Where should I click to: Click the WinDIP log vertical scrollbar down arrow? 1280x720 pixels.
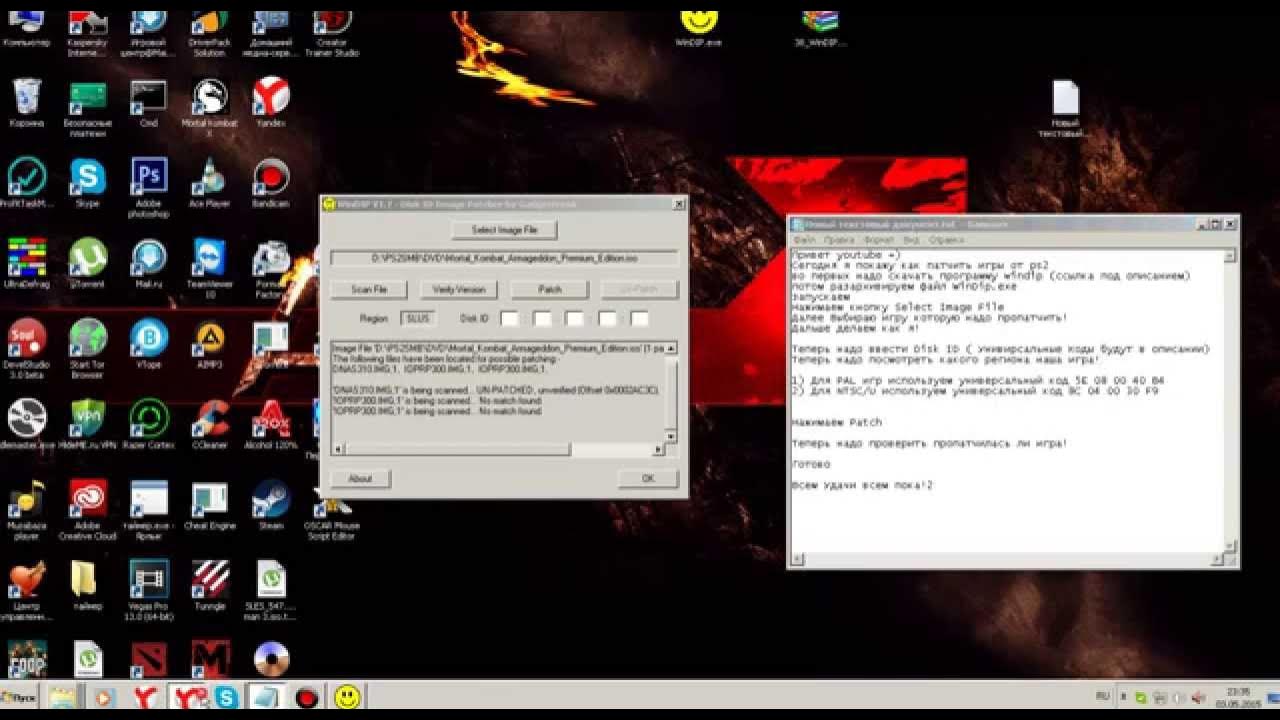pos(671,436)
